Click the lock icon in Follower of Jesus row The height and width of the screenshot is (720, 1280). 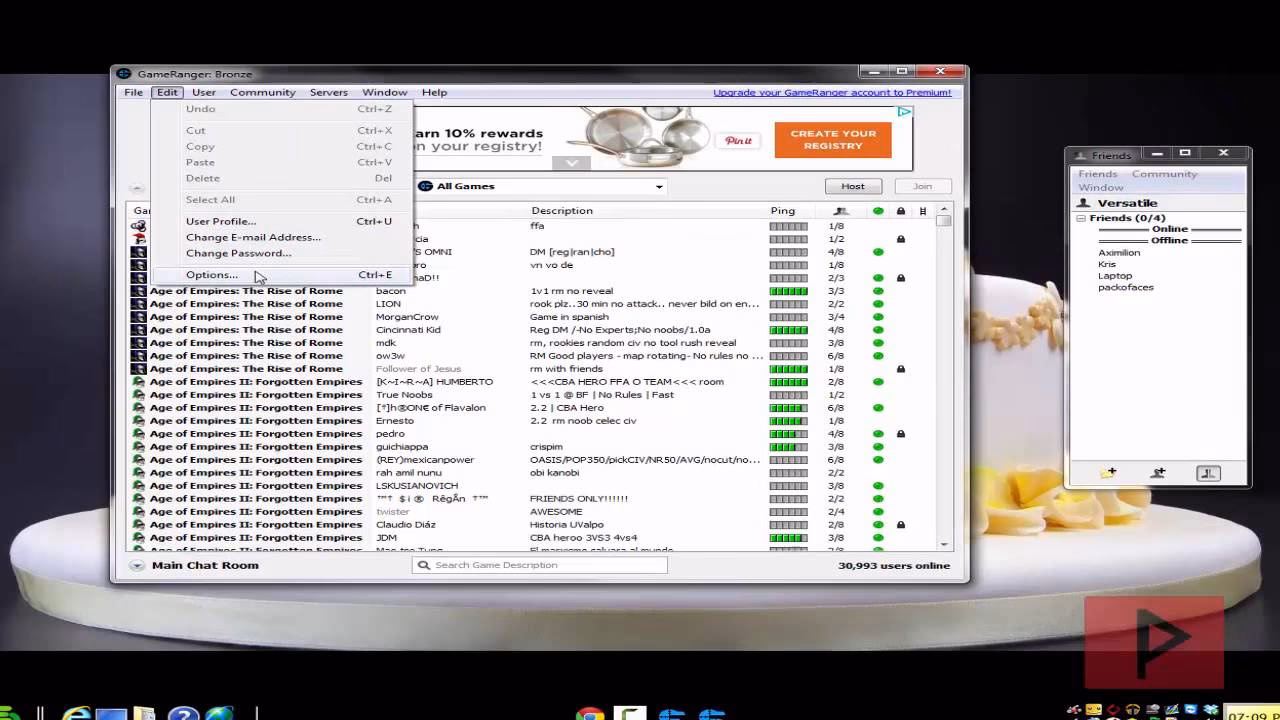(x=901, y=369)
